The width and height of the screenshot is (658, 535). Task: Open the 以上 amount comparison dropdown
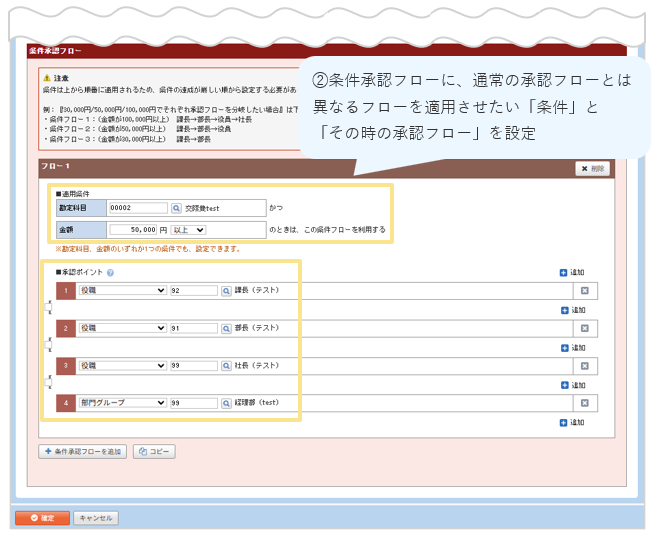click(x=188, y=230)
